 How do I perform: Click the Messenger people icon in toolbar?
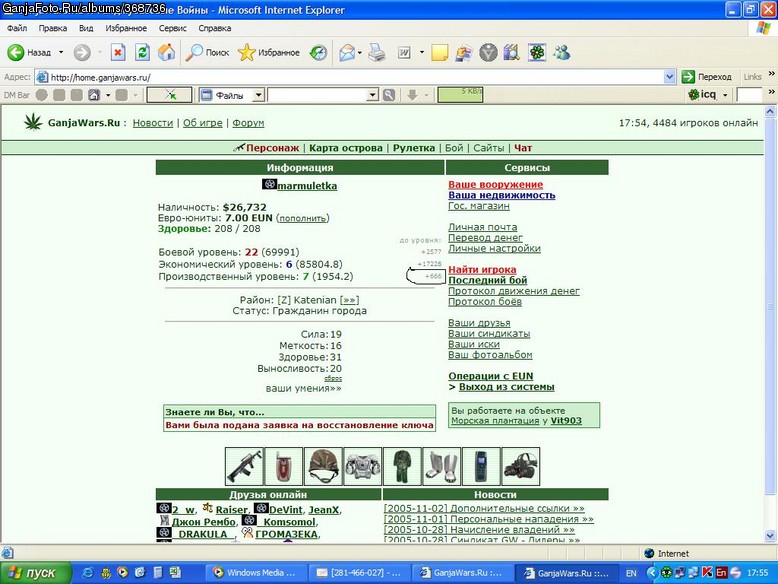point(562,52)
